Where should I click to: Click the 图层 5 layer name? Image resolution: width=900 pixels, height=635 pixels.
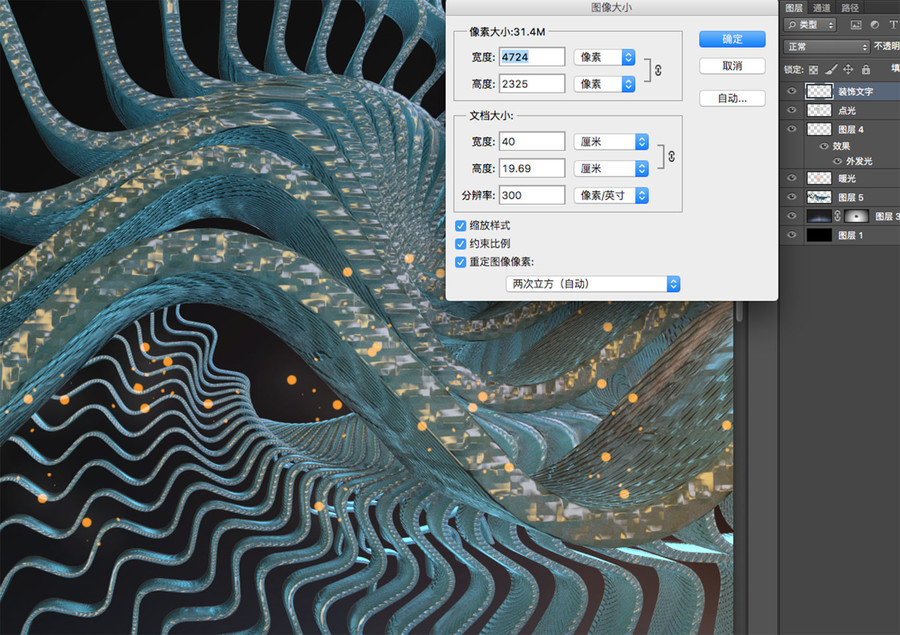[851, 197]
